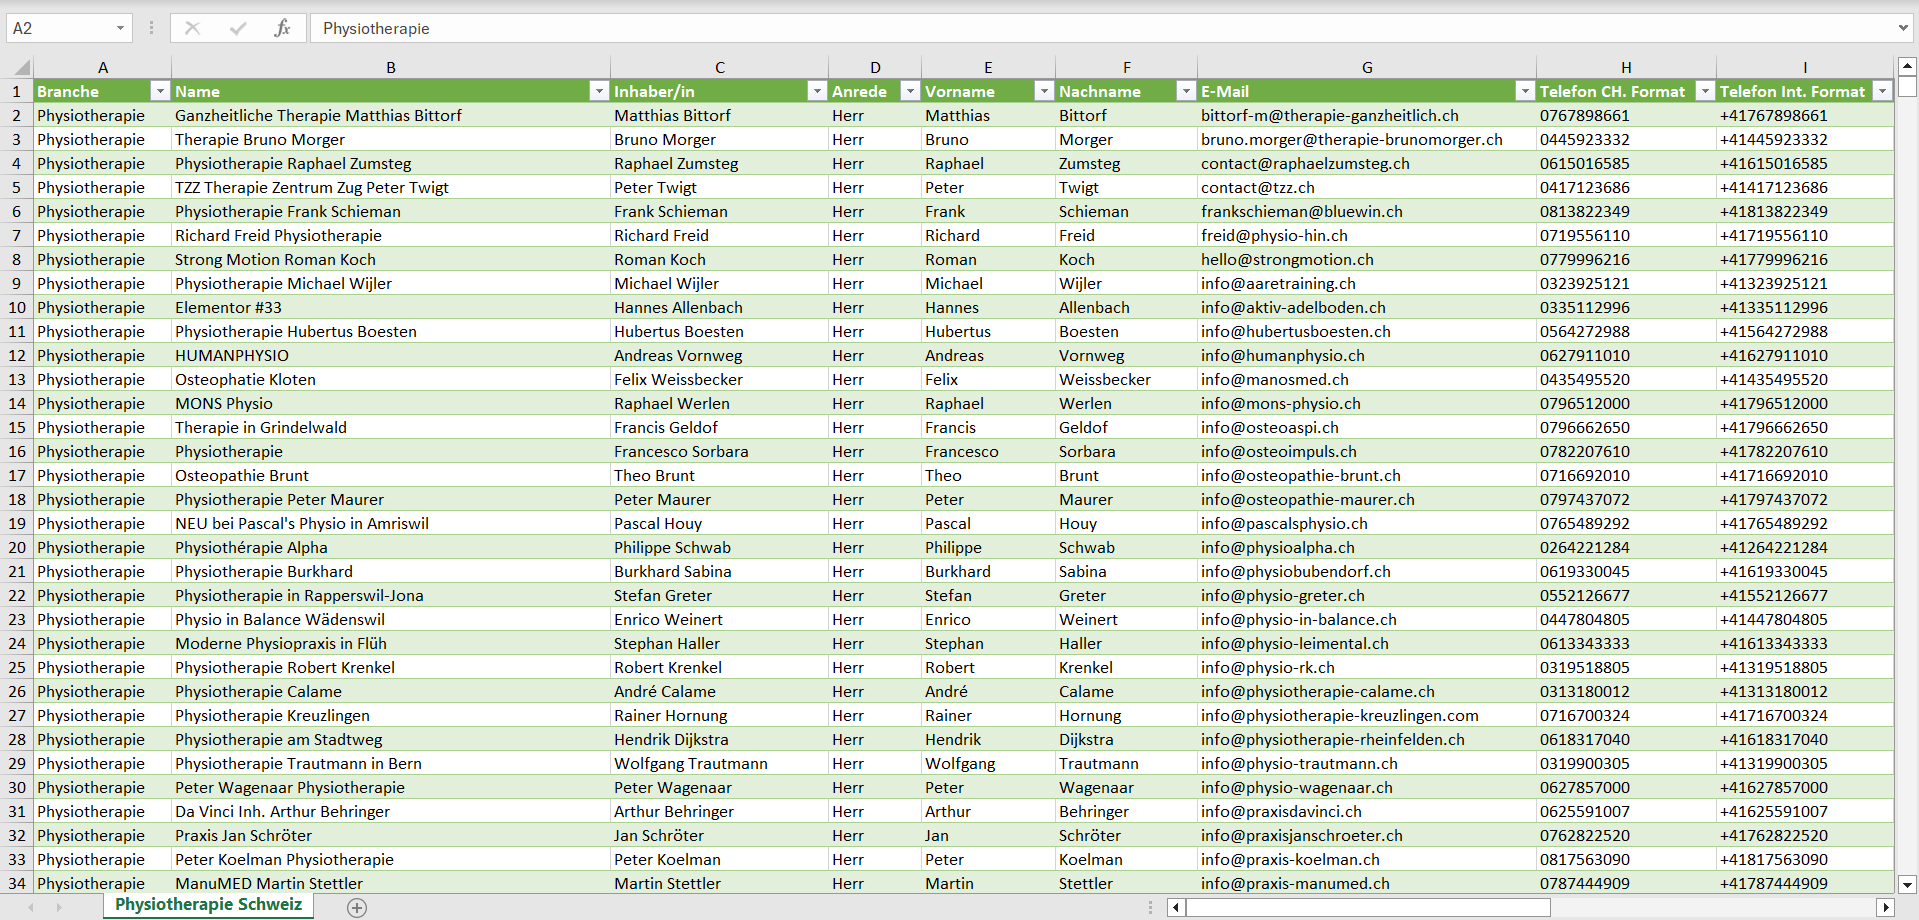Open the Telefon Int. Format filter dropdown
This screenshot has width=1919, height=920.
[x=1883, y=91]
